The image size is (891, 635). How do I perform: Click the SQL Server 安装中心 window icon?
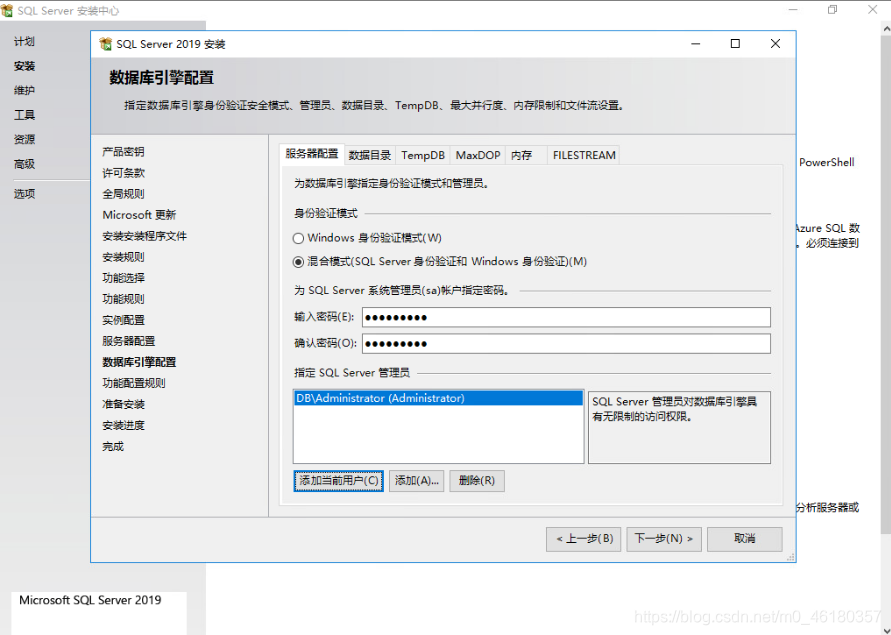tap(7, 10)
